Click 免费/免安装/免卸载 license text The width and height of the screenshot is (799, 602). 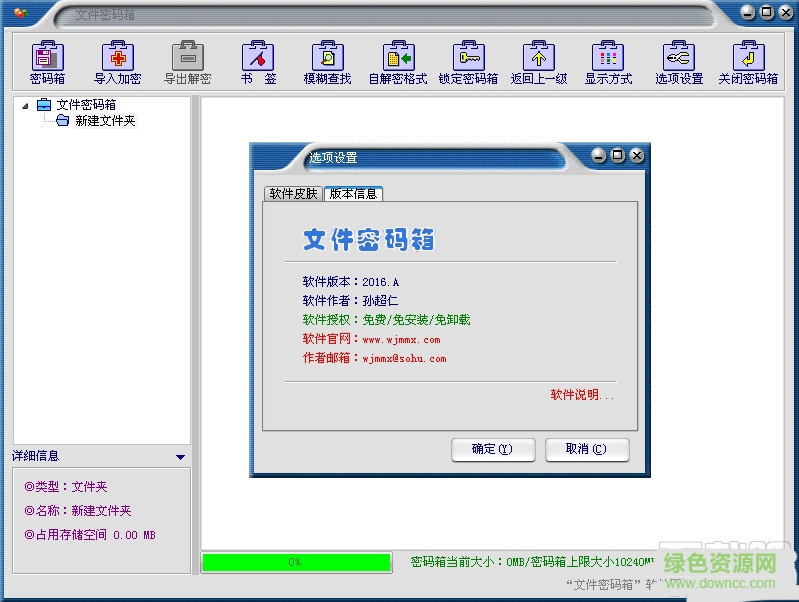coord(416,320)
